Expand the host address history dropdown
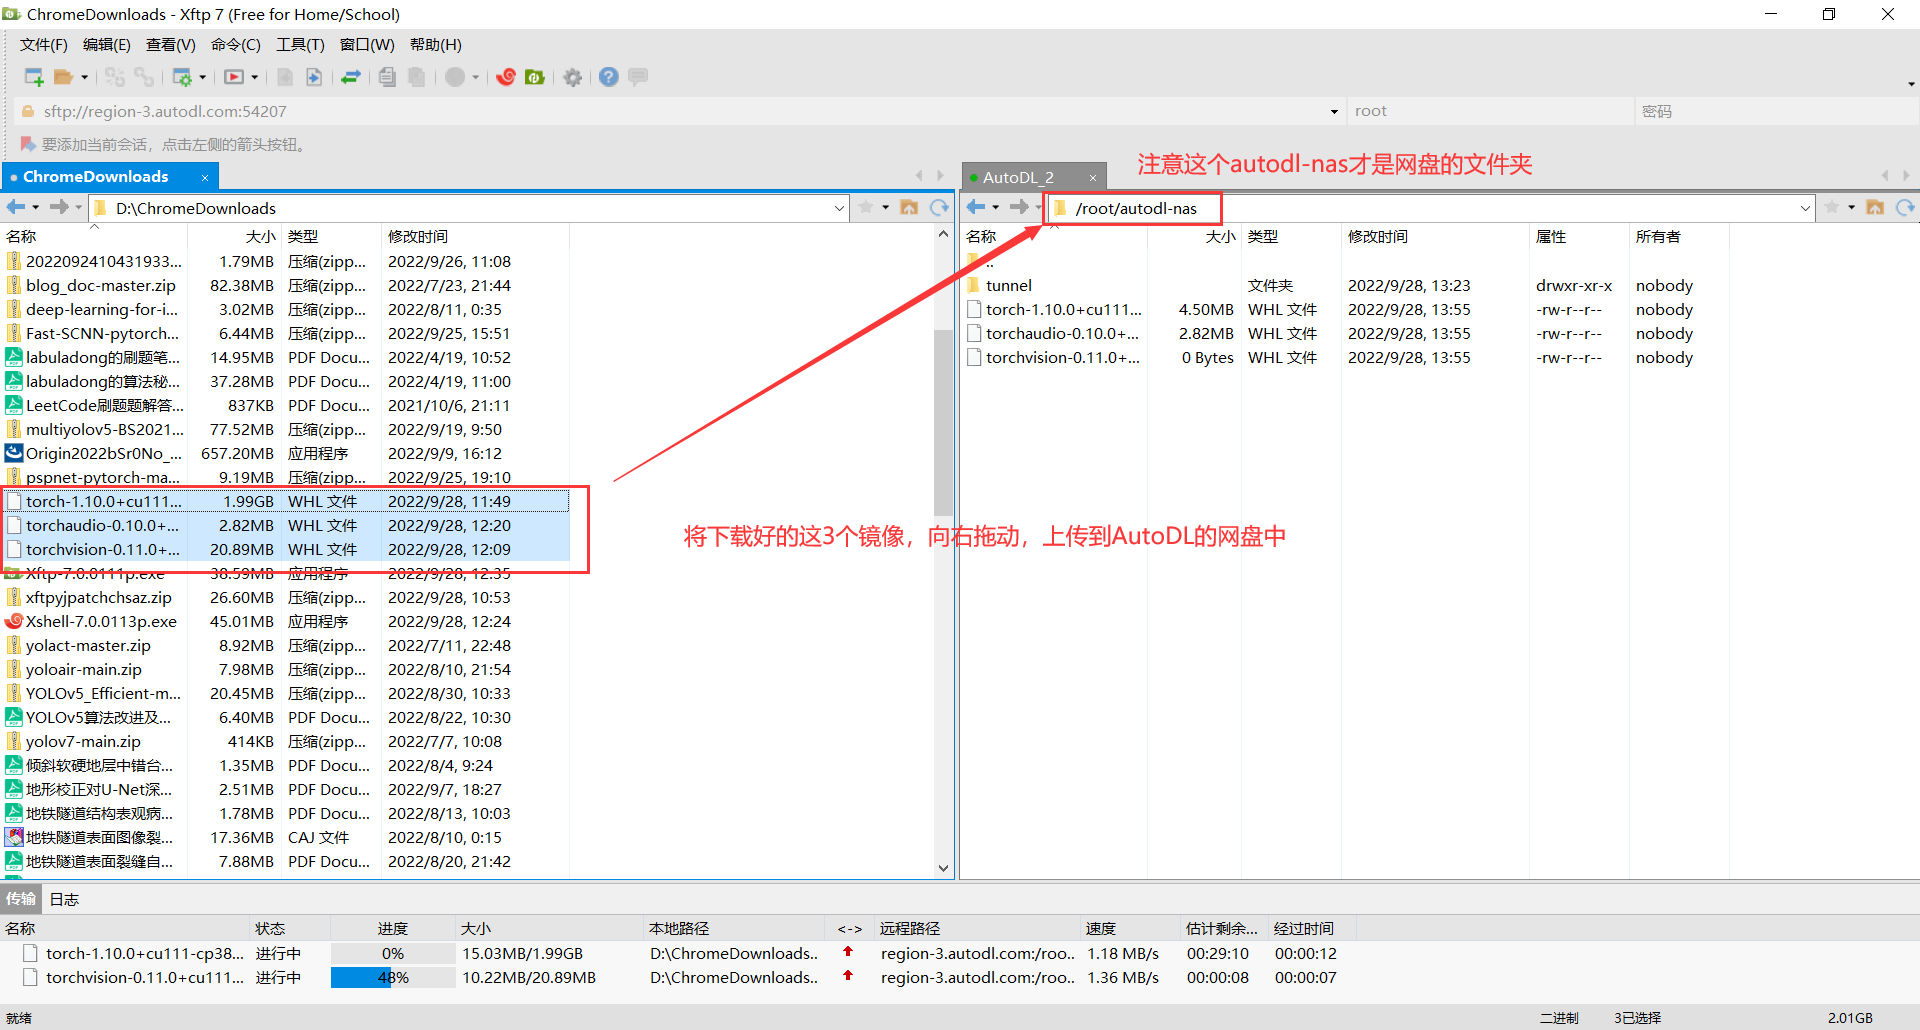Image resolution: width=1920 pixels, height=1030 pixels. tap(1334, 112)
